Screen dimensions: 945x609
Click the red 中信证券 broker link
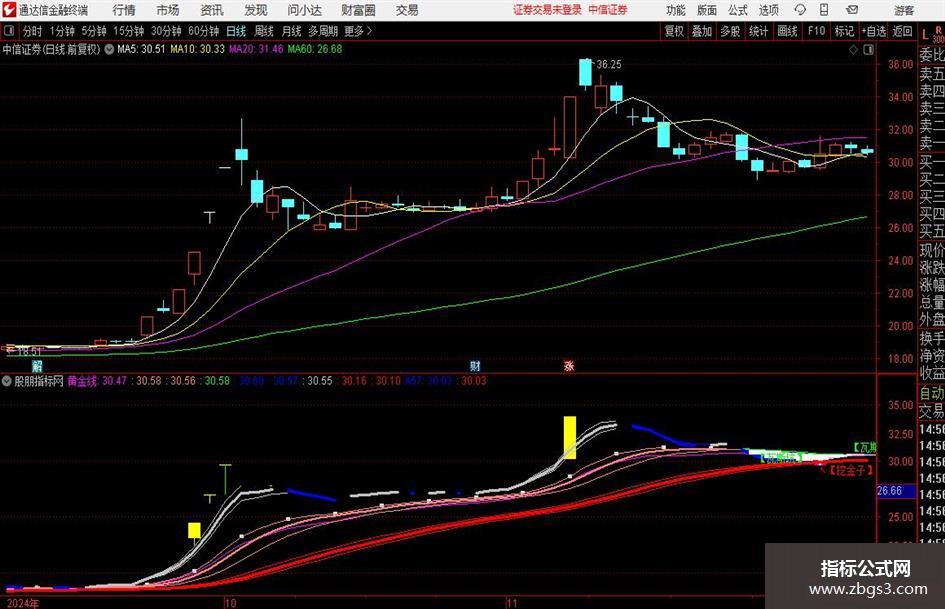click(608, 10)
